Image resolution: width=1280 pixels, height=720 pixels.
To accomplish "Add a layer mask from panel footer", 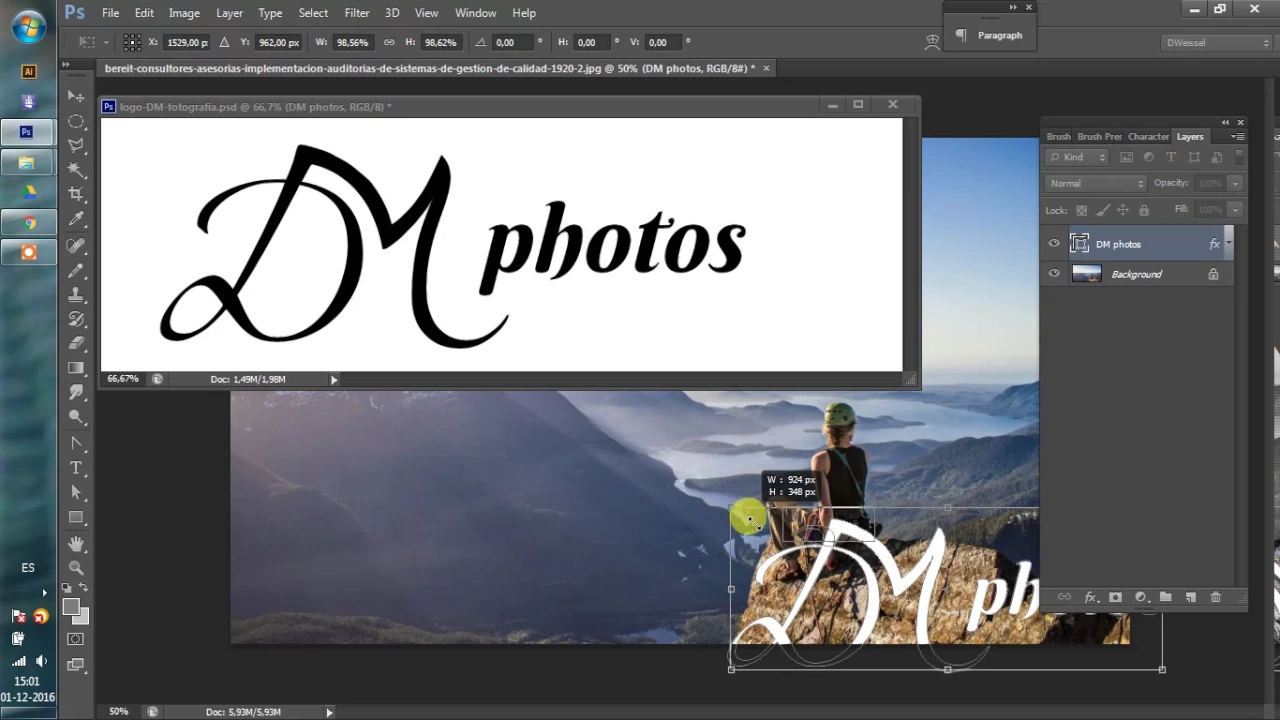I will (1115, 597).
